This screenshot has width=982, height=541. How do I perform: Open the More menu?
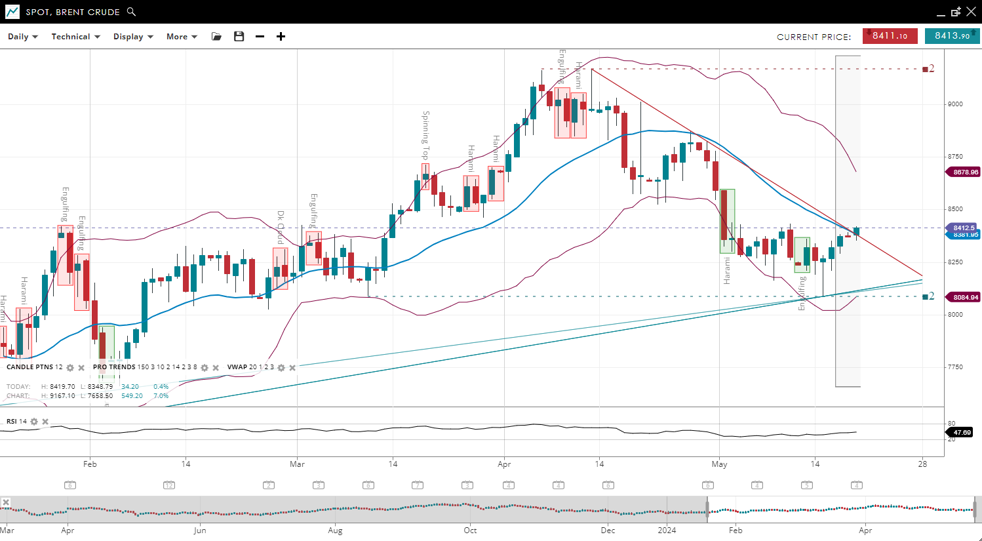181,37
